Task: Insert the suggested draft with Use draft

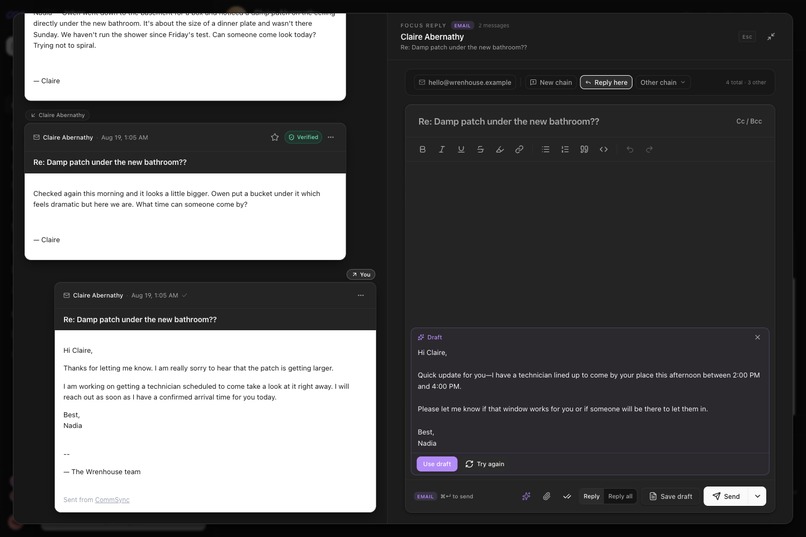Action: [437, 464]
